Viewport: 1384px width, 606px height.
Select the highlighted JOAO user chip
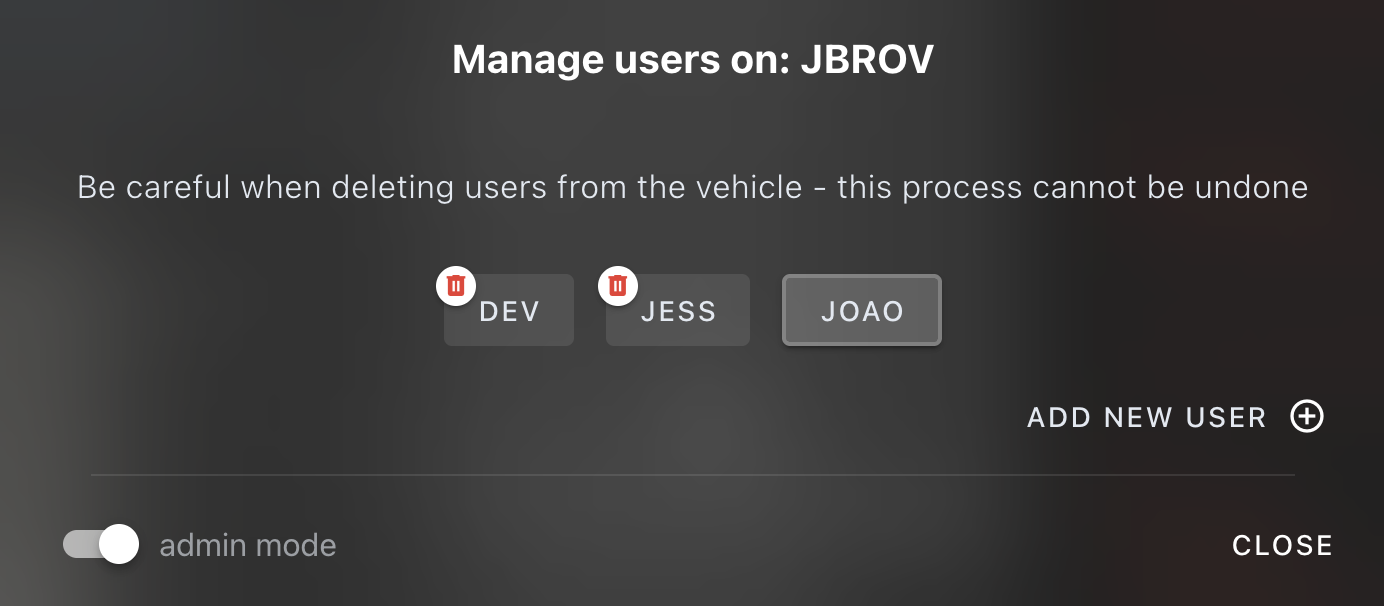point(861,310)
